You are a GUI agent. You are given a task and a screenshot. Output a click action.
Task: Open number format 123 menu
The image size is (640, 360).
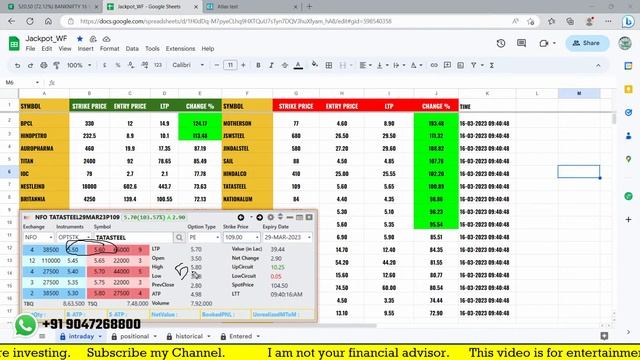click(x=158, y=65)
